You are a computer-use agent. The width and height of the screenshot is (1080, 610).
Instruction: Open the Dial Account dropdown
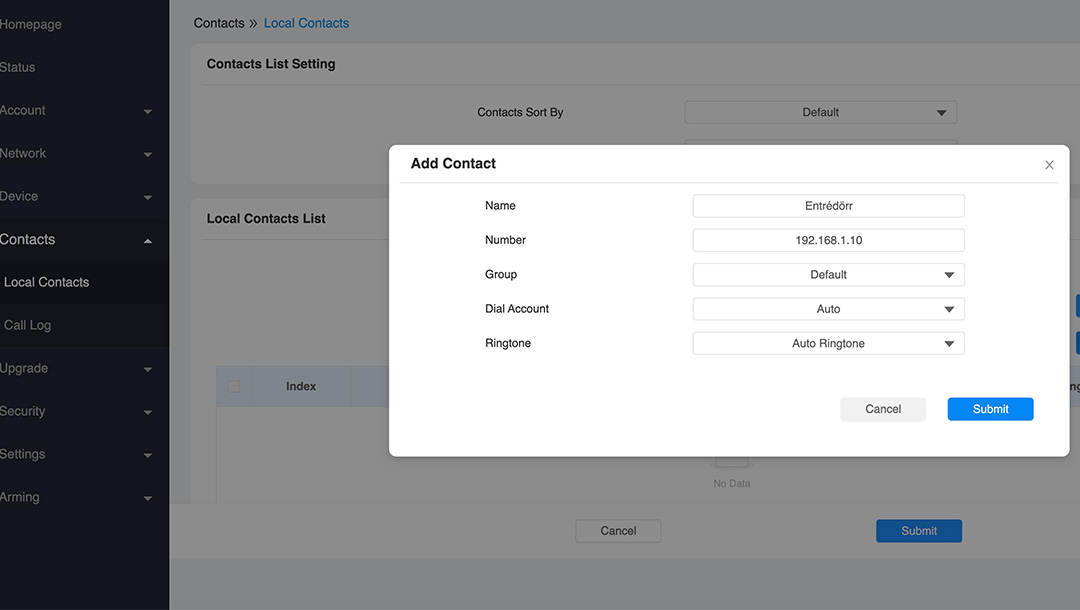tap(828, 309)
